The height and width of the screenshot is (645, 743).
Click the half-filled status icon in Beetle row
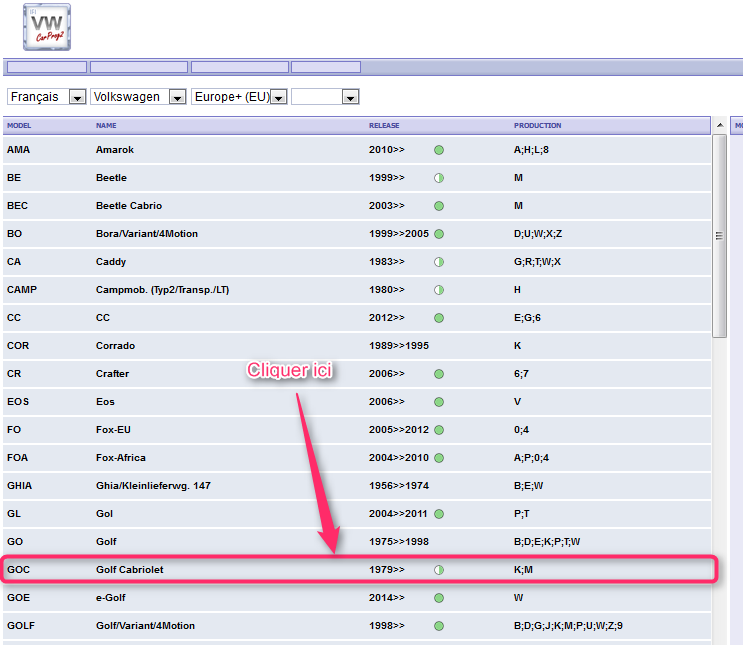439,178
